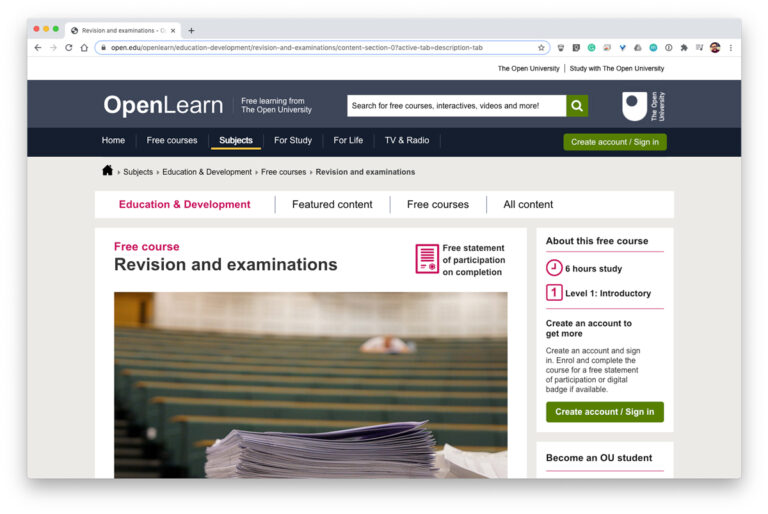Image resolution: width=768 pixels, height=514 pixels.
Task: Open the Extensions puzzle piece menu
Action: click(684, 48)
